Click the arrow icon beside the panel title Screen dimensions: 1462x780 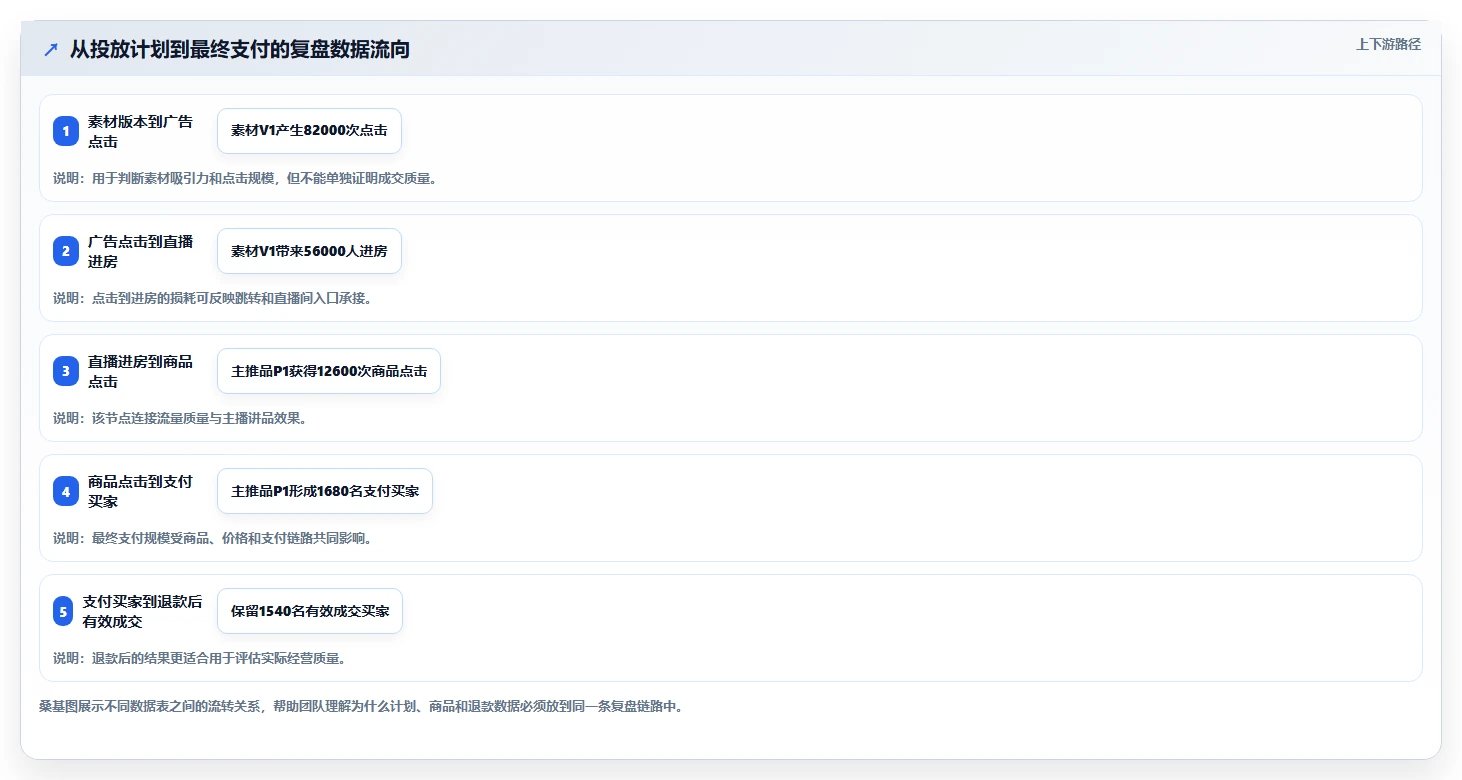(x=51, y=49)
